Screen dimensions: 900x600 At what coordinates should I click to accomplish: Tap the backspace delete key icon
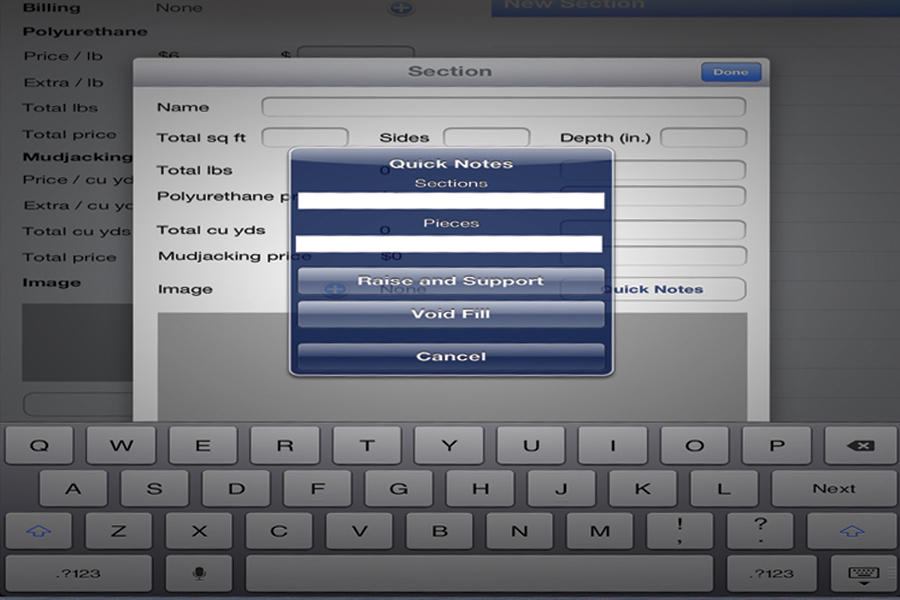tap(861, 445)
